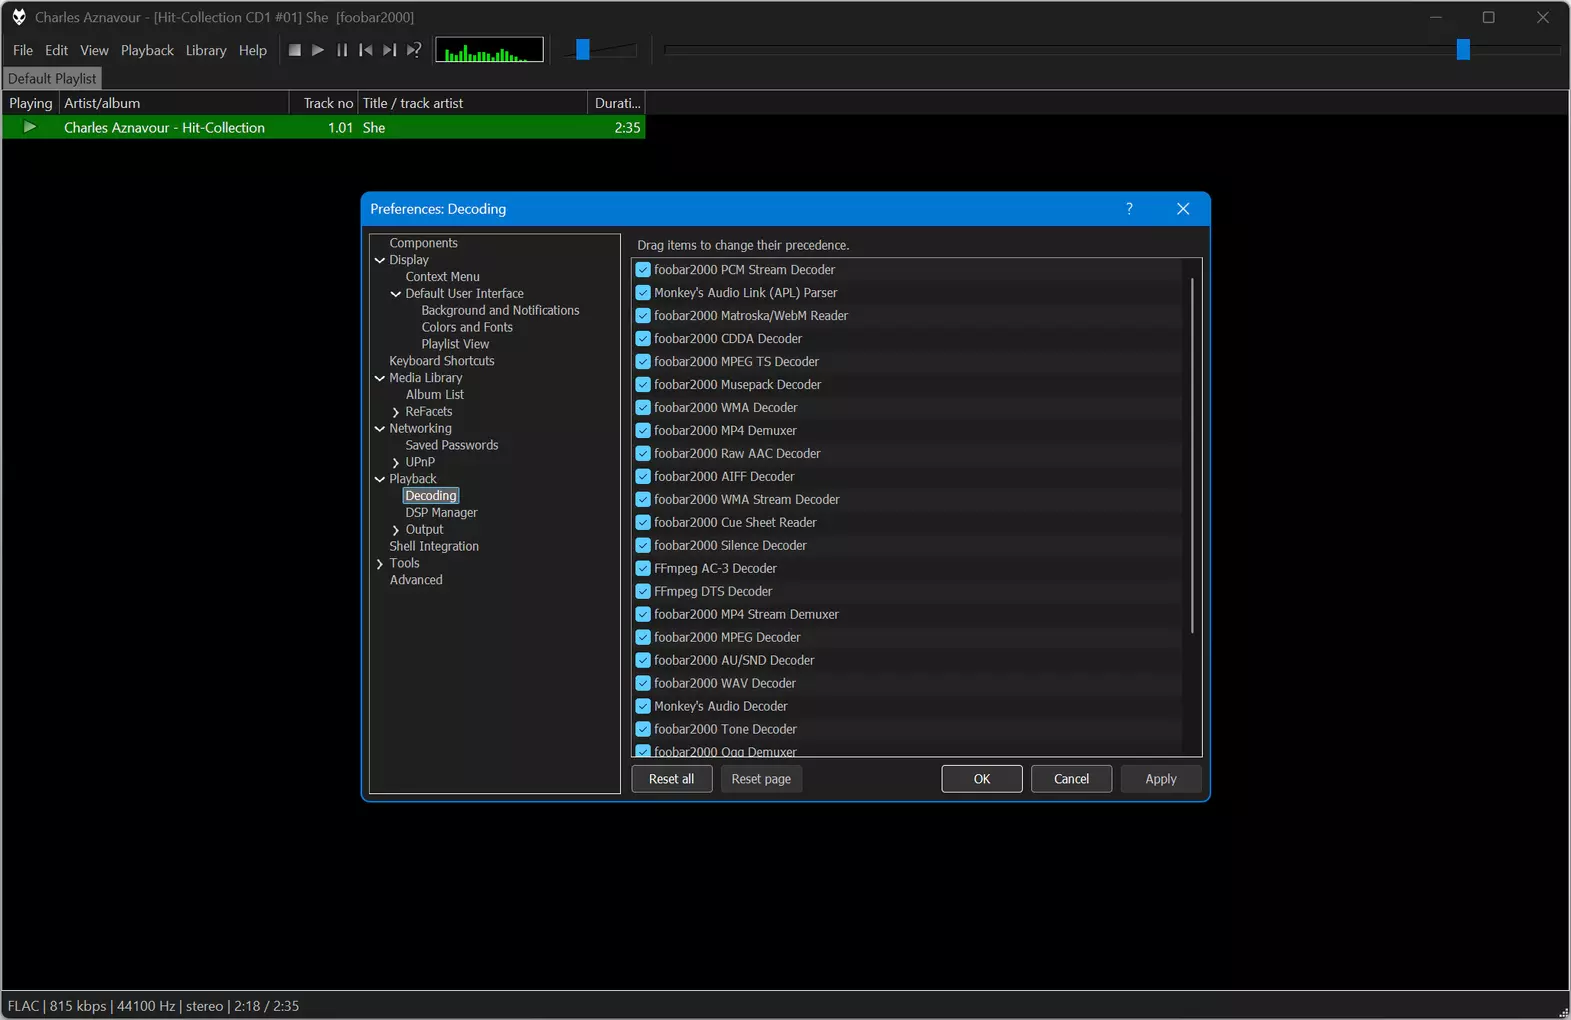The image size is (1571, 1020).
Task: Sort playlist by Artist/album column header
Action: [x=174, y=103]
